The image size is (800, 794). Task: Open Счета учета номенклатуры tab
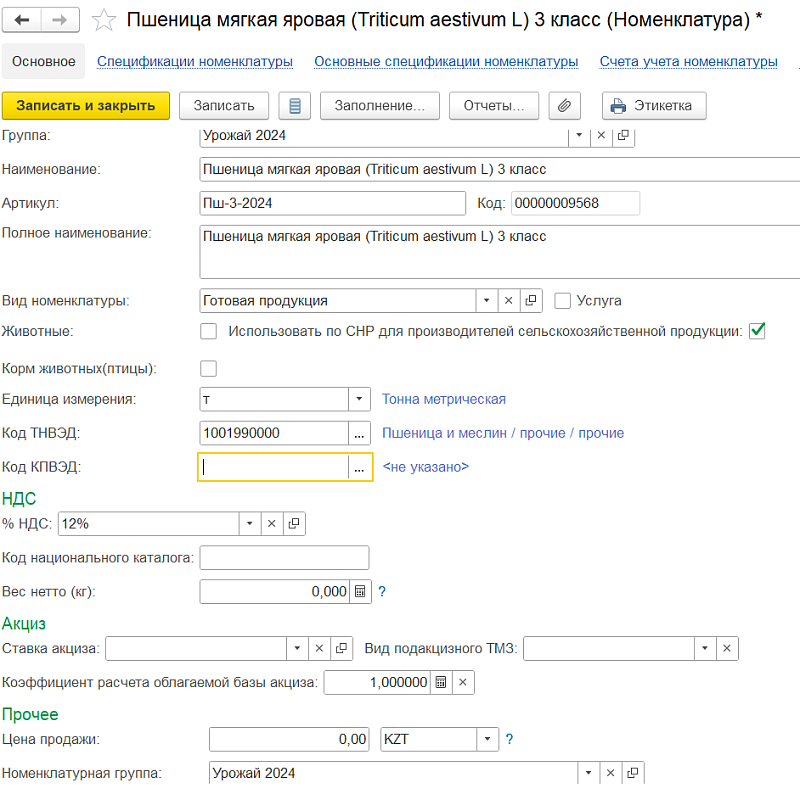[688, 61]
